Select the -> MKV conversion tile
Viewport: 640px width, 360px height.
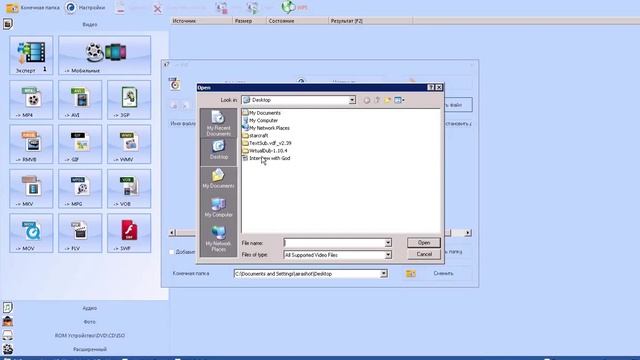[31, 189]
